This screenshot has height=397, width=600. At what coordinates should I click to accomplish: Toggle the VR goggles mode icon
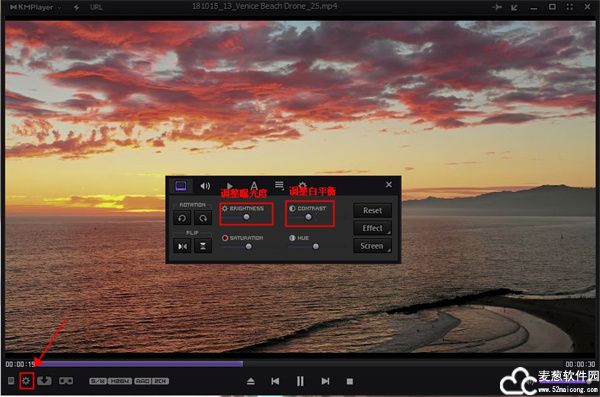click(x=66, y=381)
